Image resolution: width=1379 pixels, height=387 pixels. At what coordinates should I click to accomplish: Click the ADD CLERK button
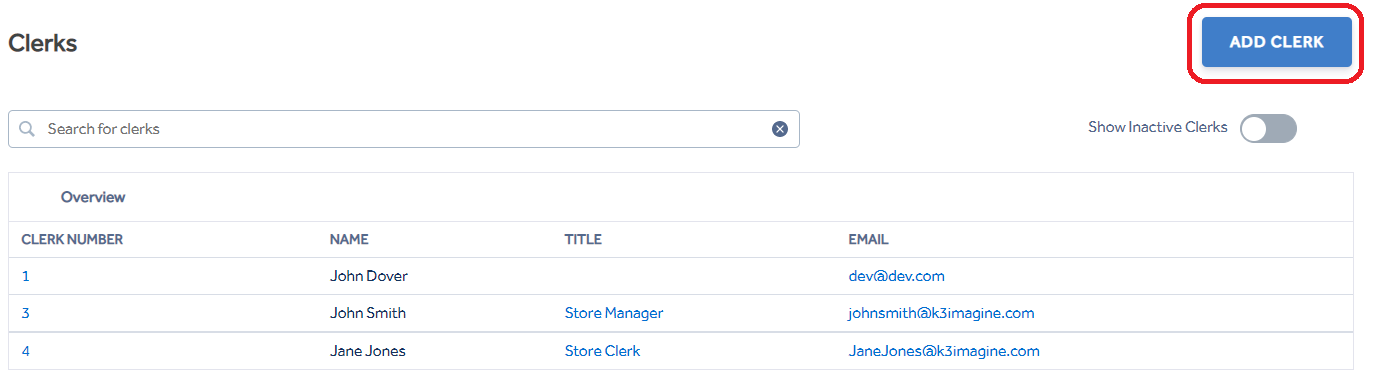point(1276,42)
